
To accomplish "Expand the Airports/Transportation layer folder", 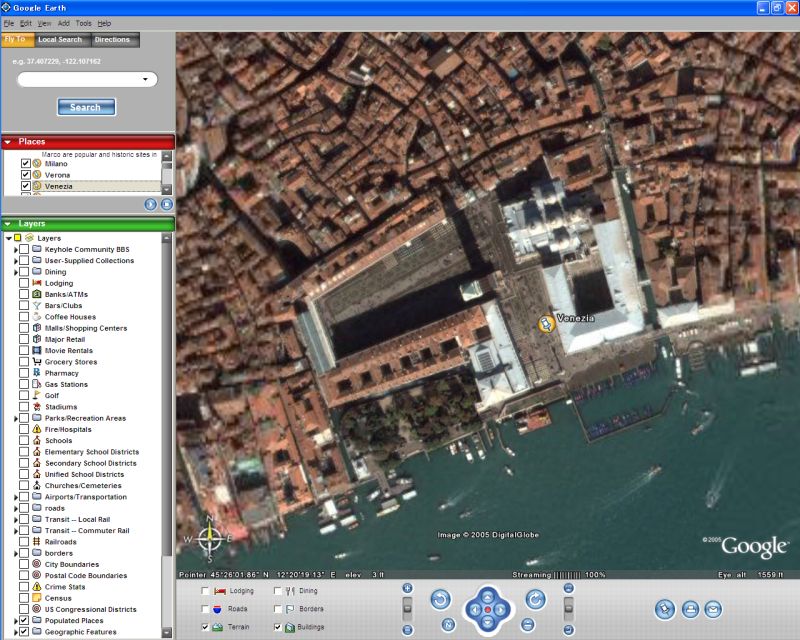I will [16, 497].
